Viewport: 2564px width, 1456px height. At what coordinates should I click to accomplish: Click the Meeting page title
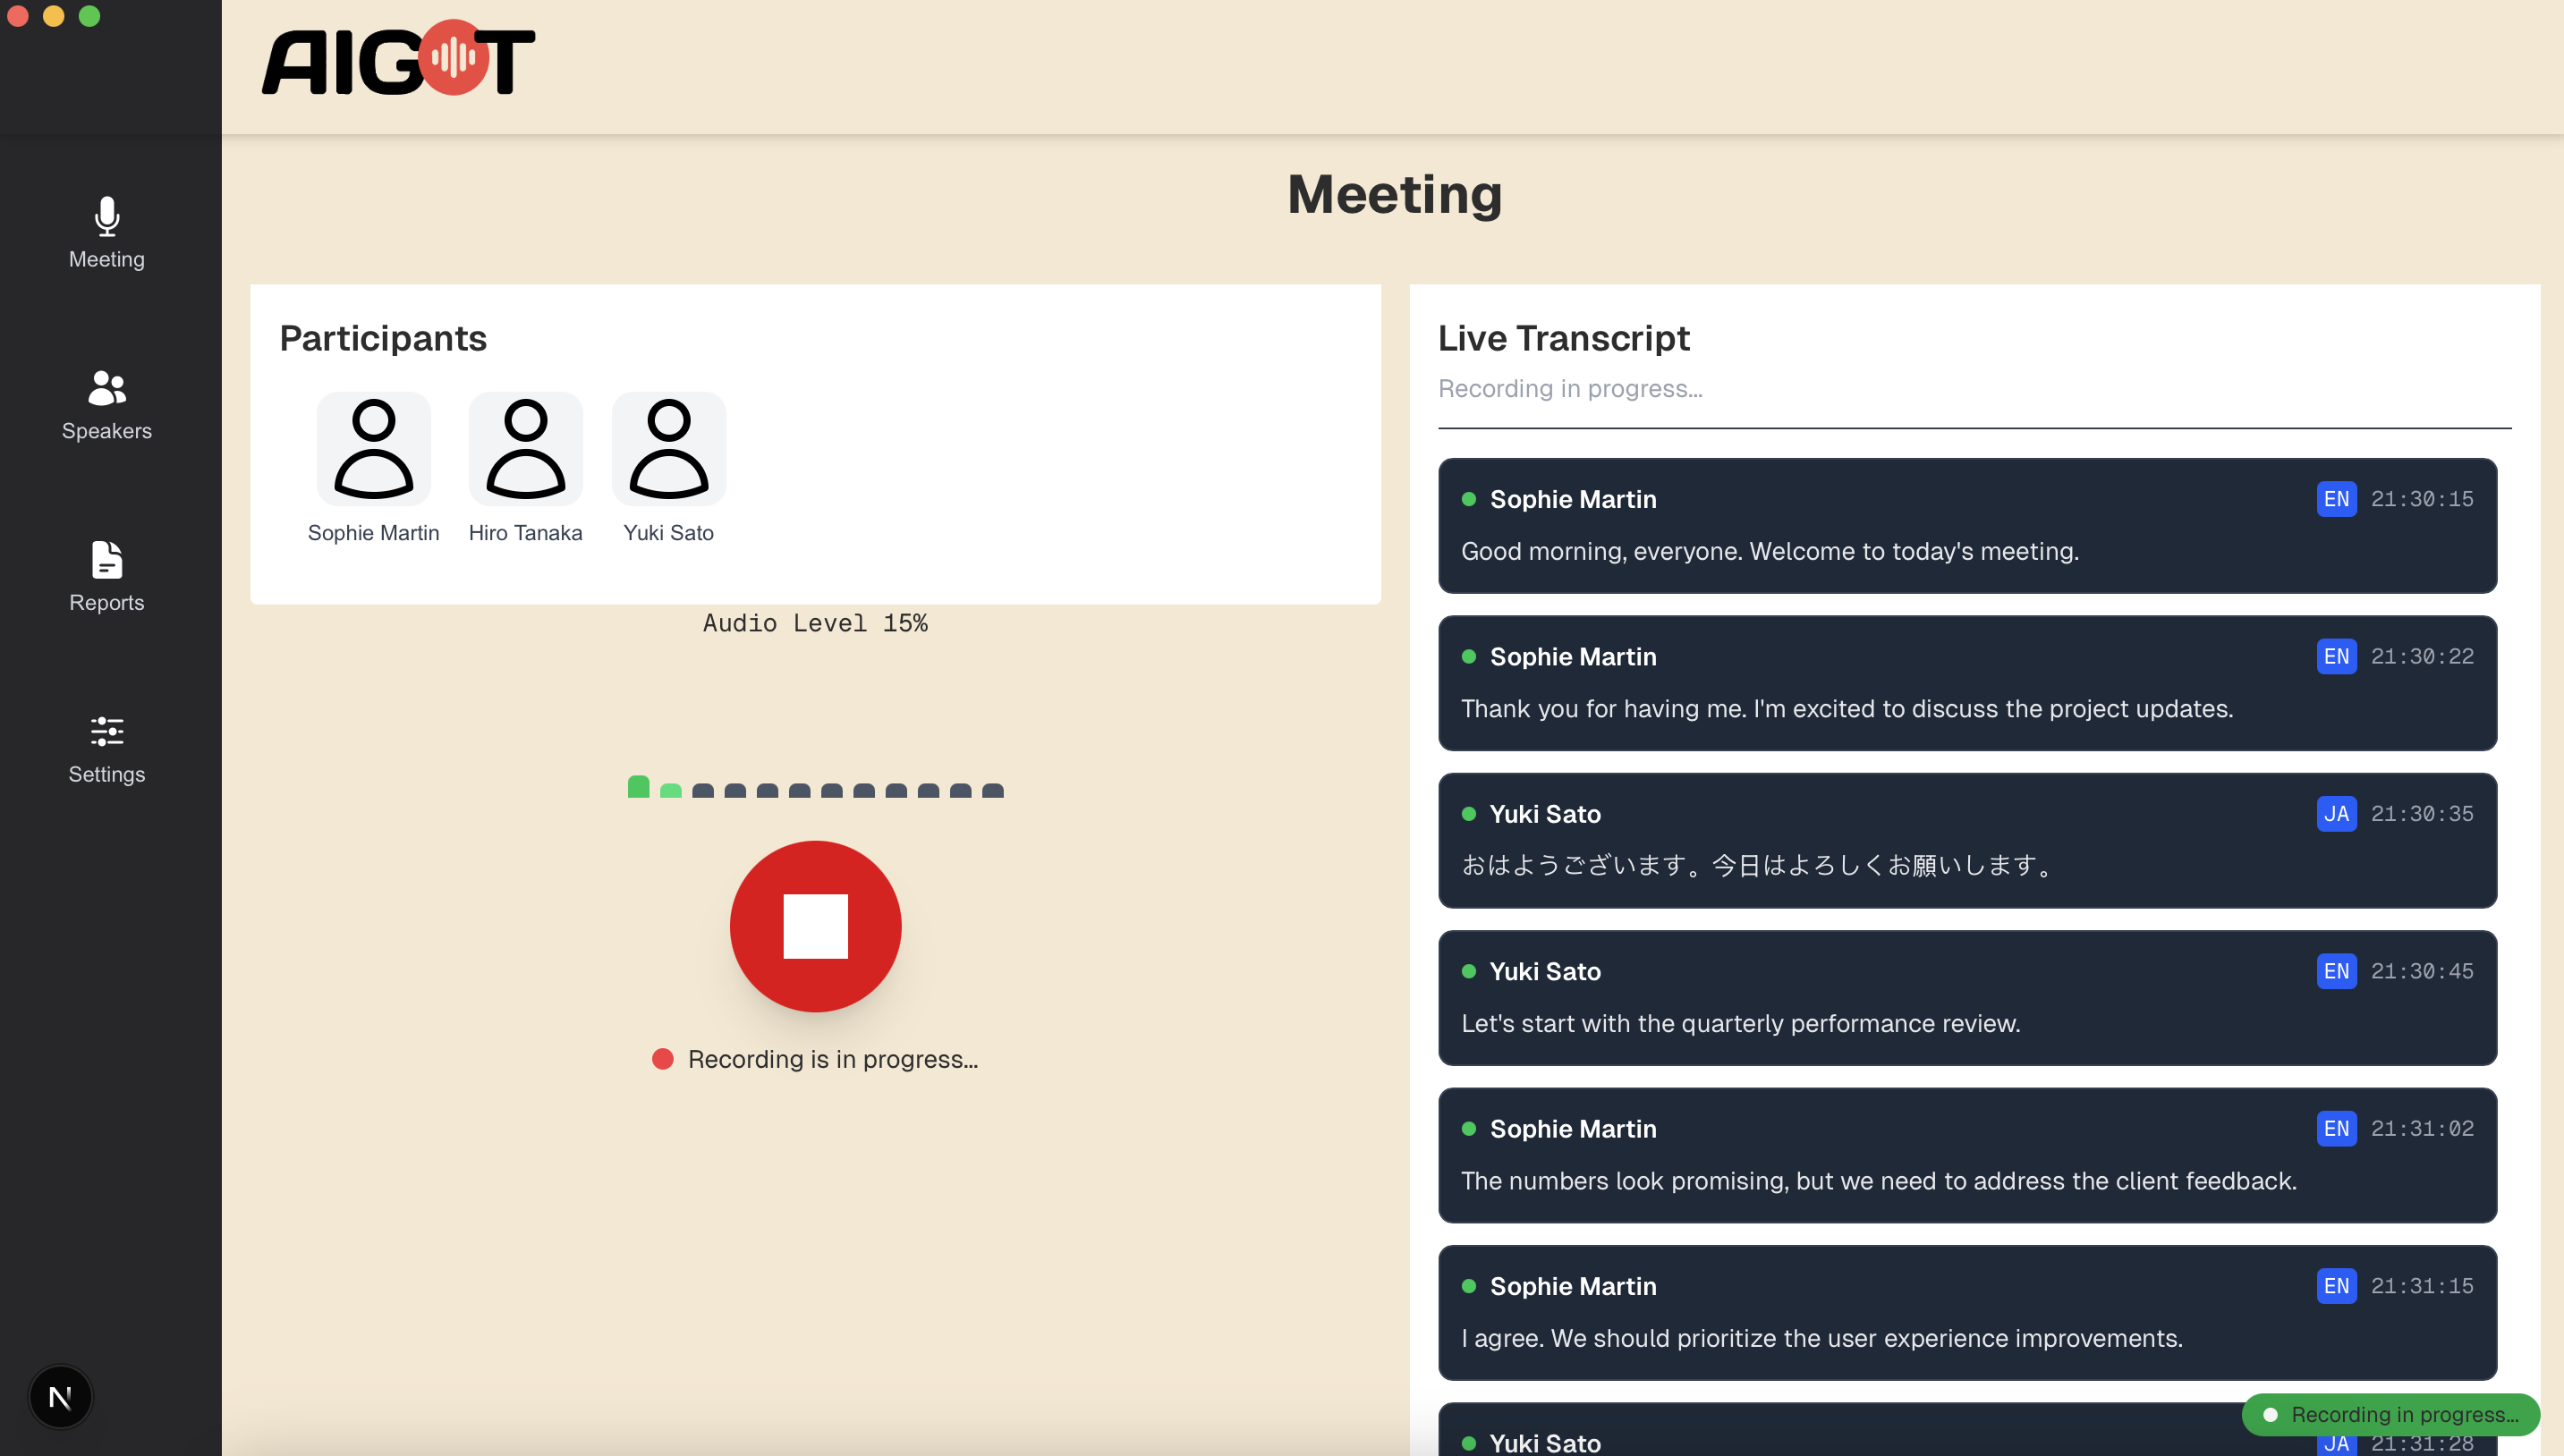point(1394,194)
